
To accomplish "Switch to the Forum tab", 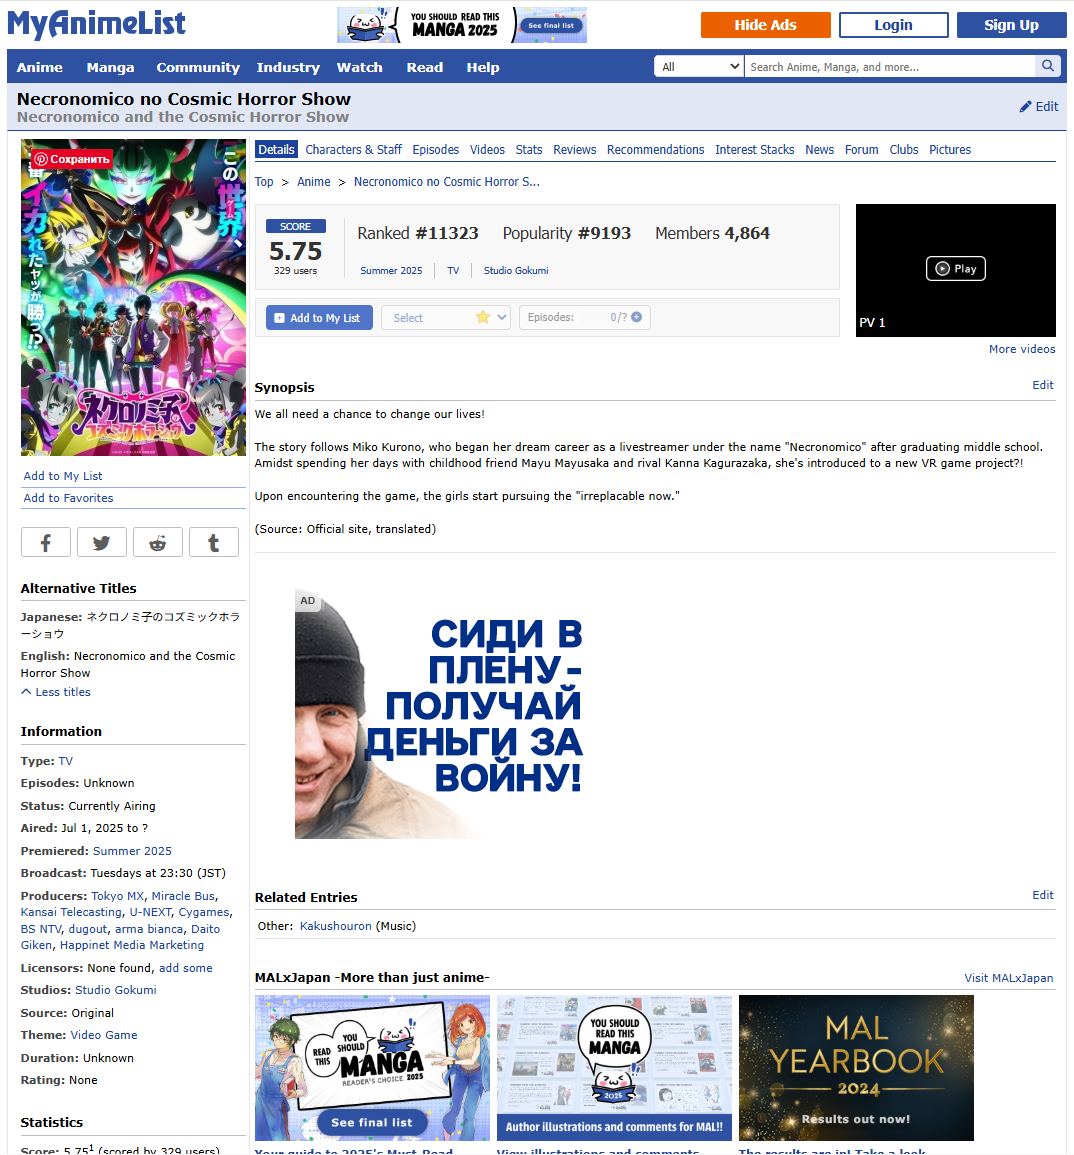I will (x=861, y=150).
